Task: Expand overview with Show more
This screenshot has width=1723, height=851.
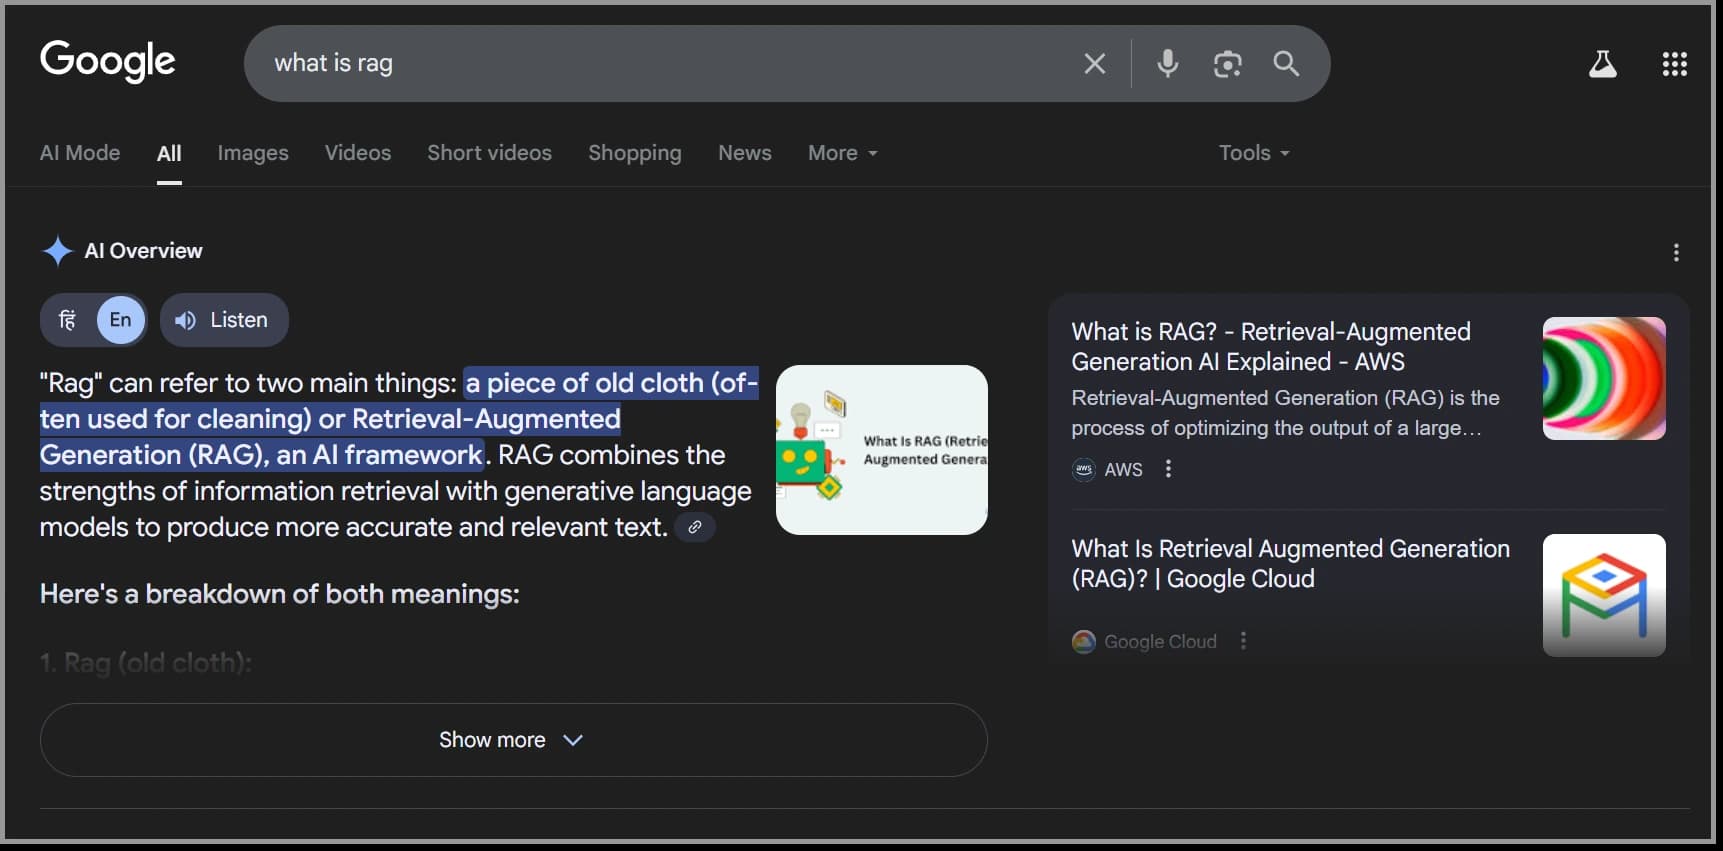Action: 513,740
